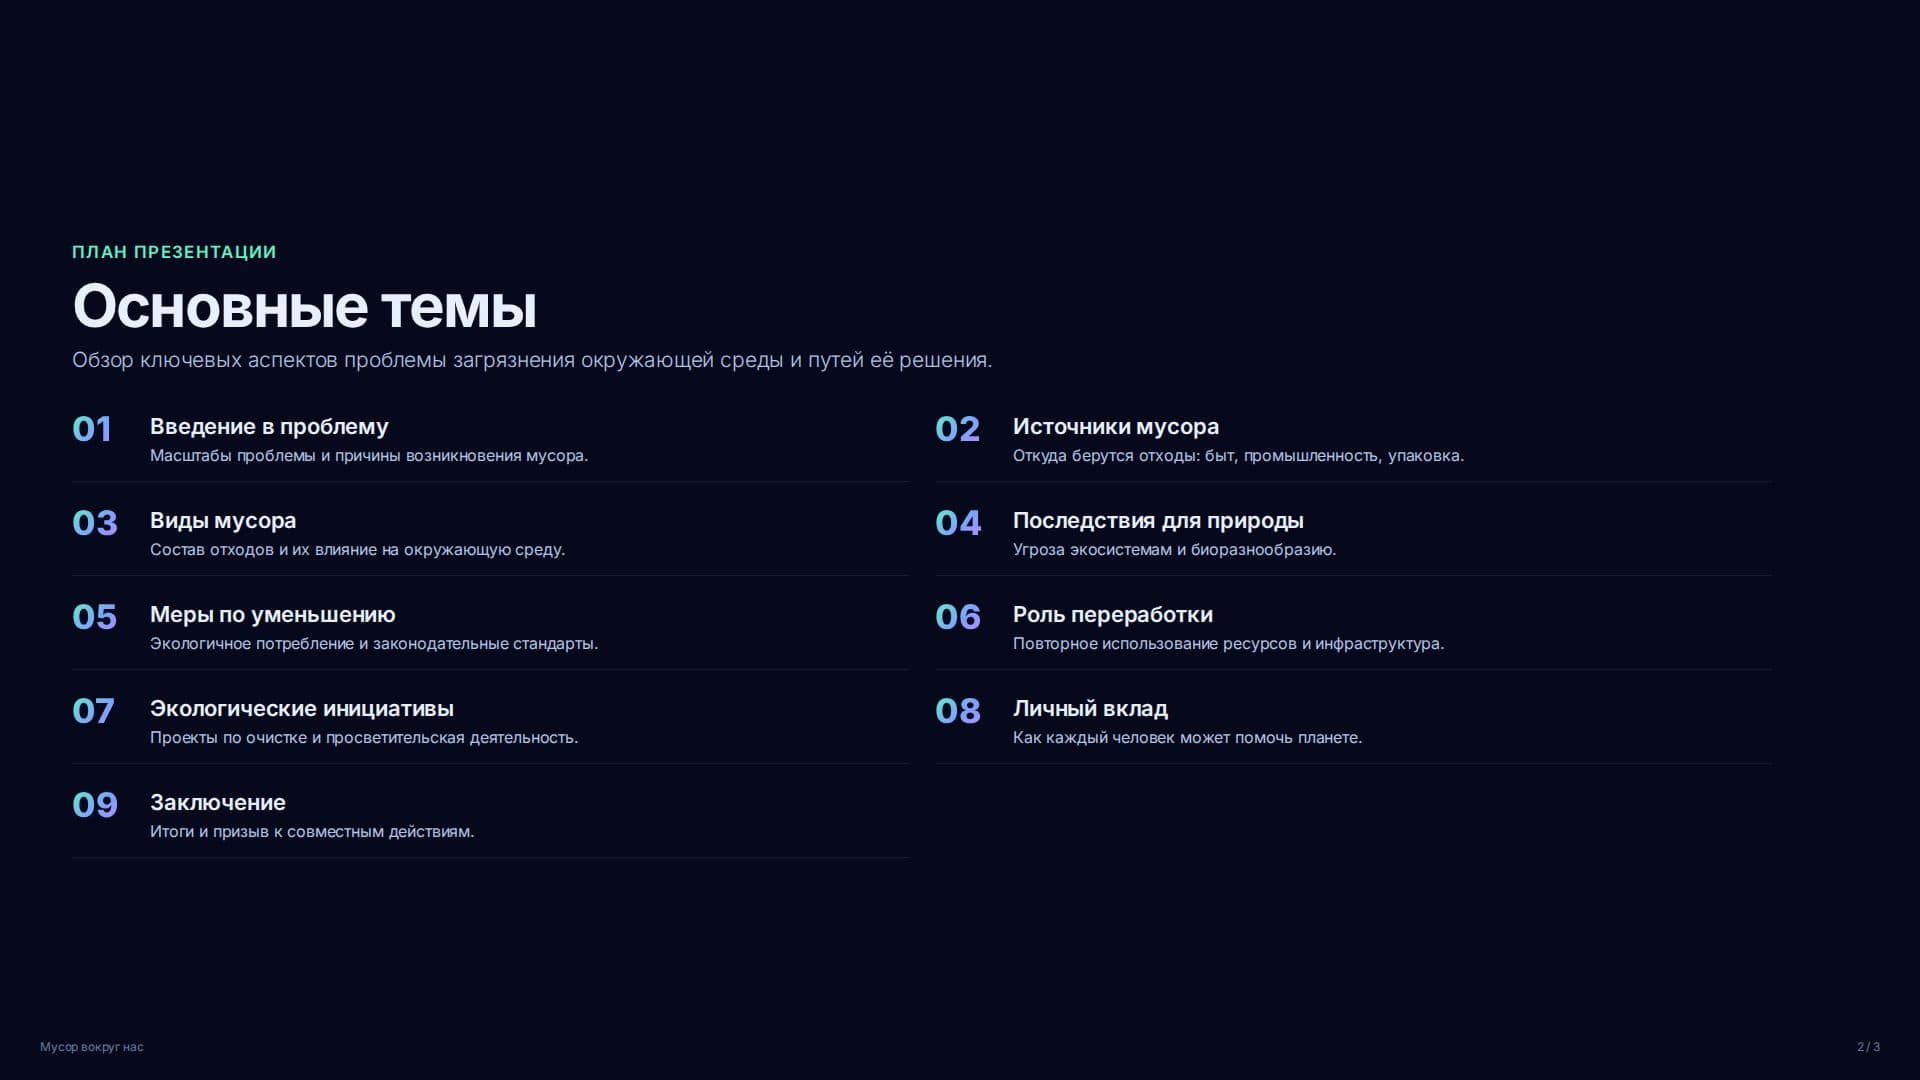The image size is (1920, 1080).
Task: Click the number 04 marker
Action: pos(958,523)
